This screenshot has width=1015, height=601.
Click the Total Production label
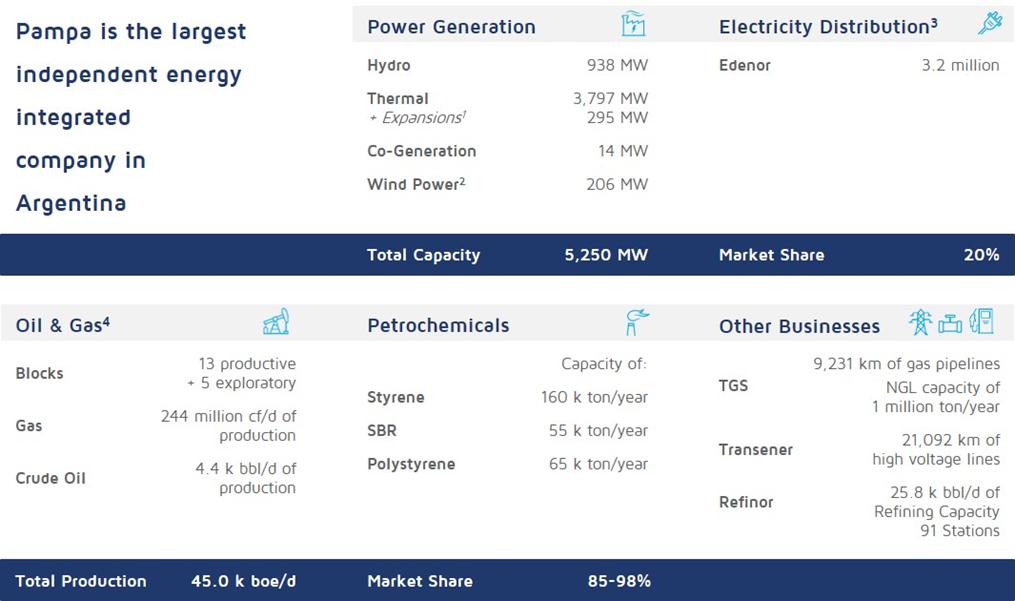tap(81, 581)
